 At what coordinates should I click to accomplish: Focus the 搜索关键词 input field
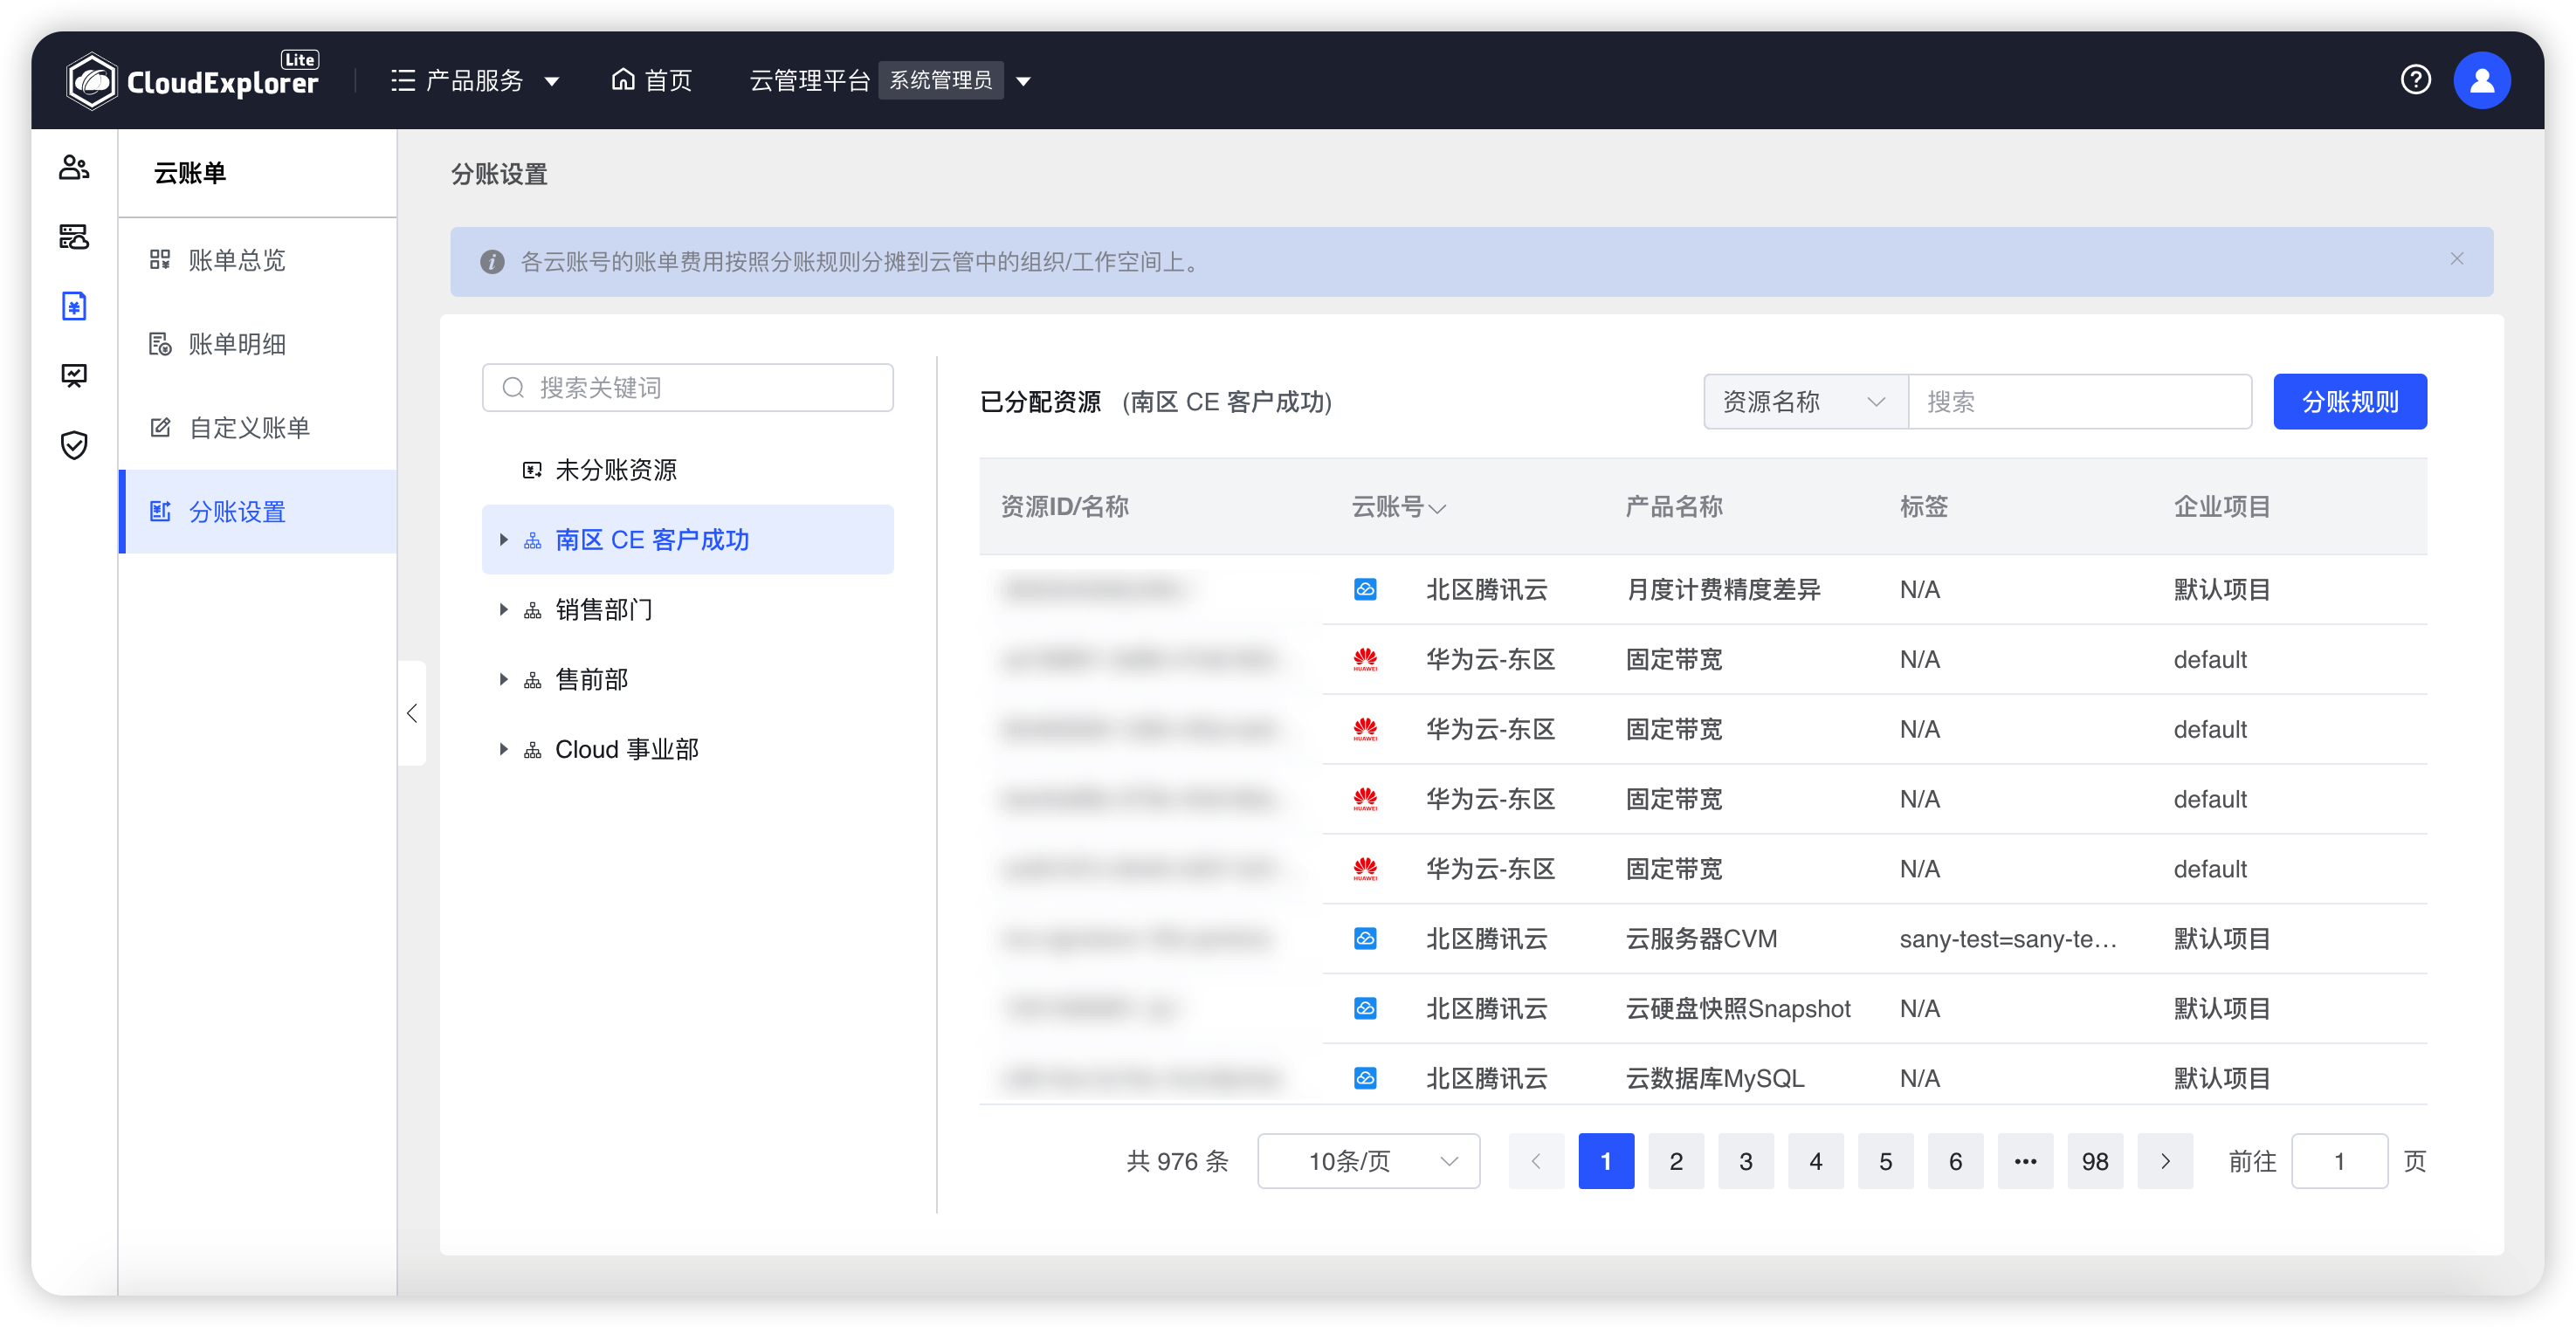coord(687,388)
